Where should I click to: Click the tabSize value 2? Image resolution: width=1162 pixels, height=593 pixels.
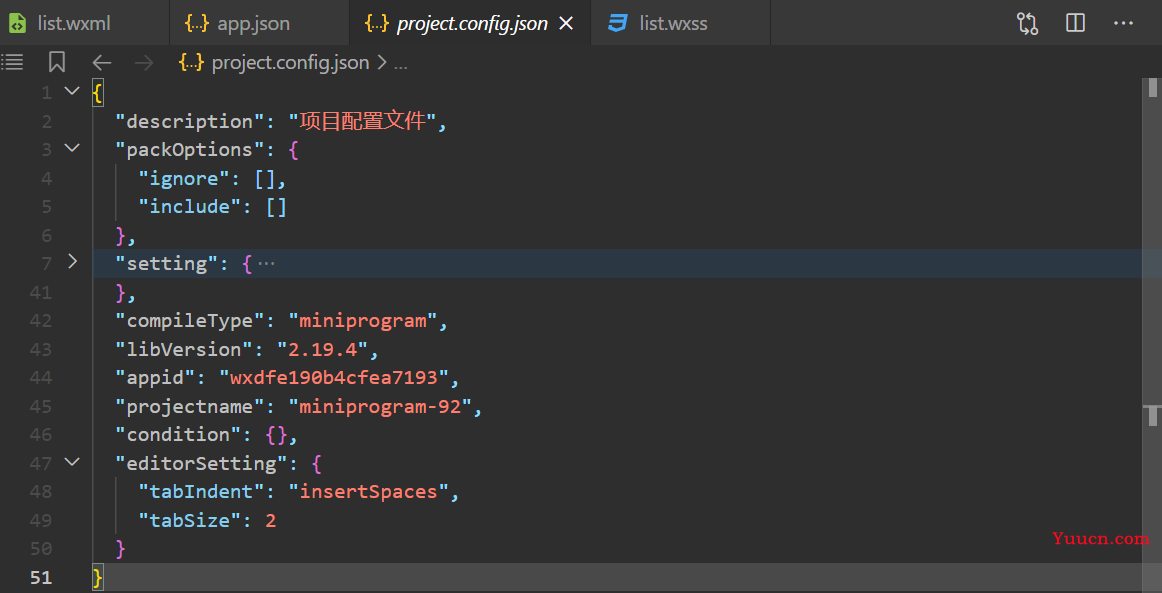point(270,520)
